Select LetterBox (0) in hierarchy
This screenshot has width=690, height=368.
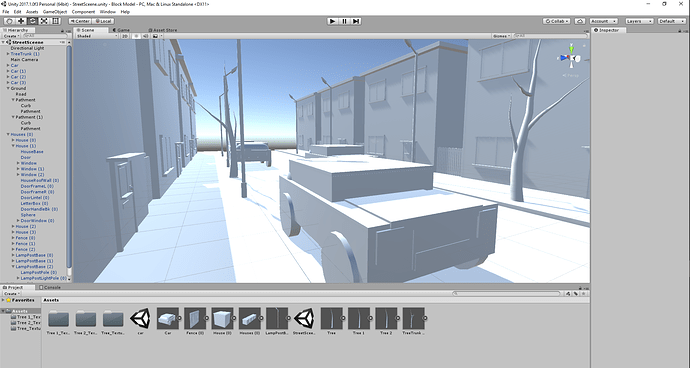point(33,203)
